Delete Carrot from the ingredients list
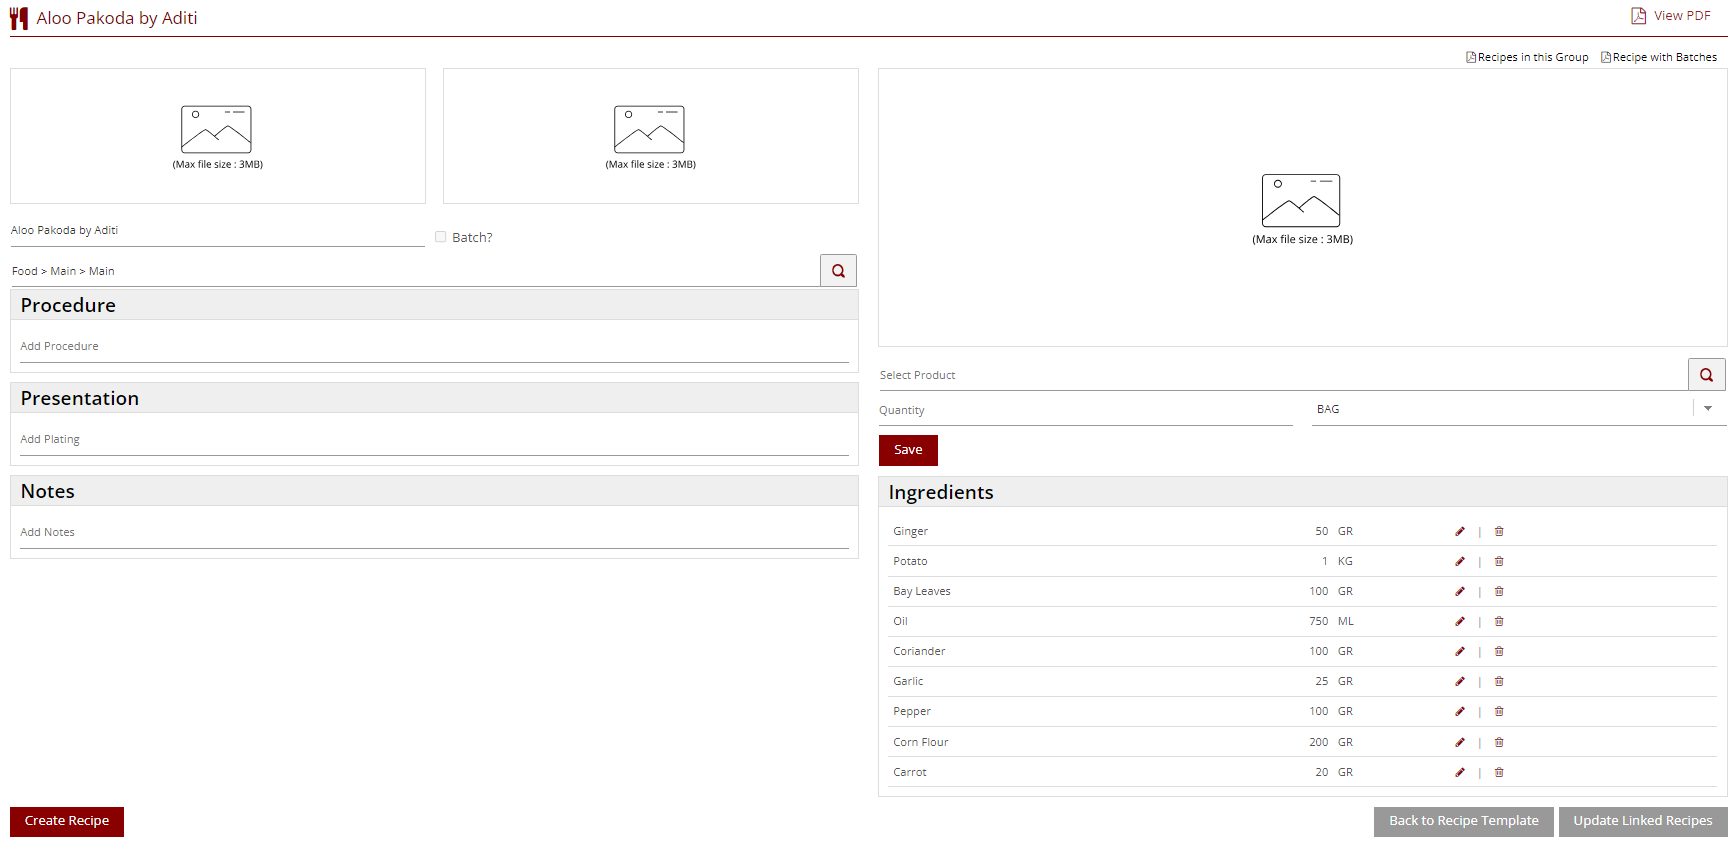Image resolution: width=1735 pixels, height=844 pixels. pos(1498,773)
